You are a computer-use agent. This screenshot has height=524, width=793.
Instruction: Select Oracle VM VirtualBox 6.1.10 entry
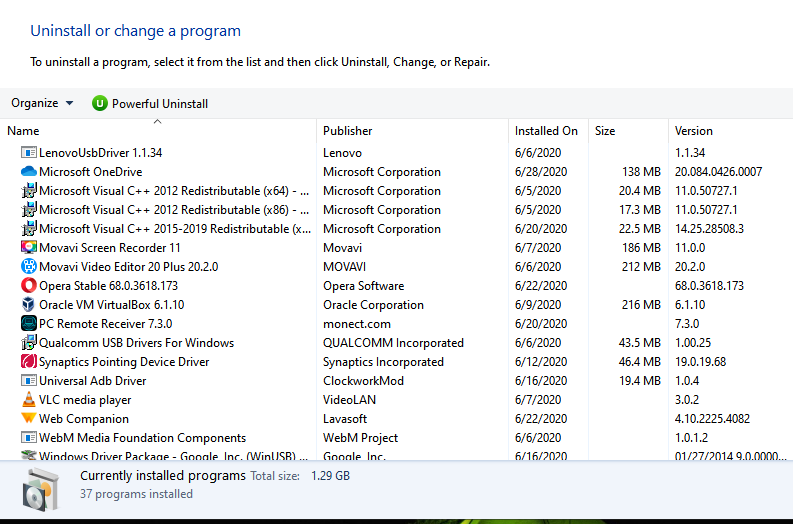click(x=112, y=305)
